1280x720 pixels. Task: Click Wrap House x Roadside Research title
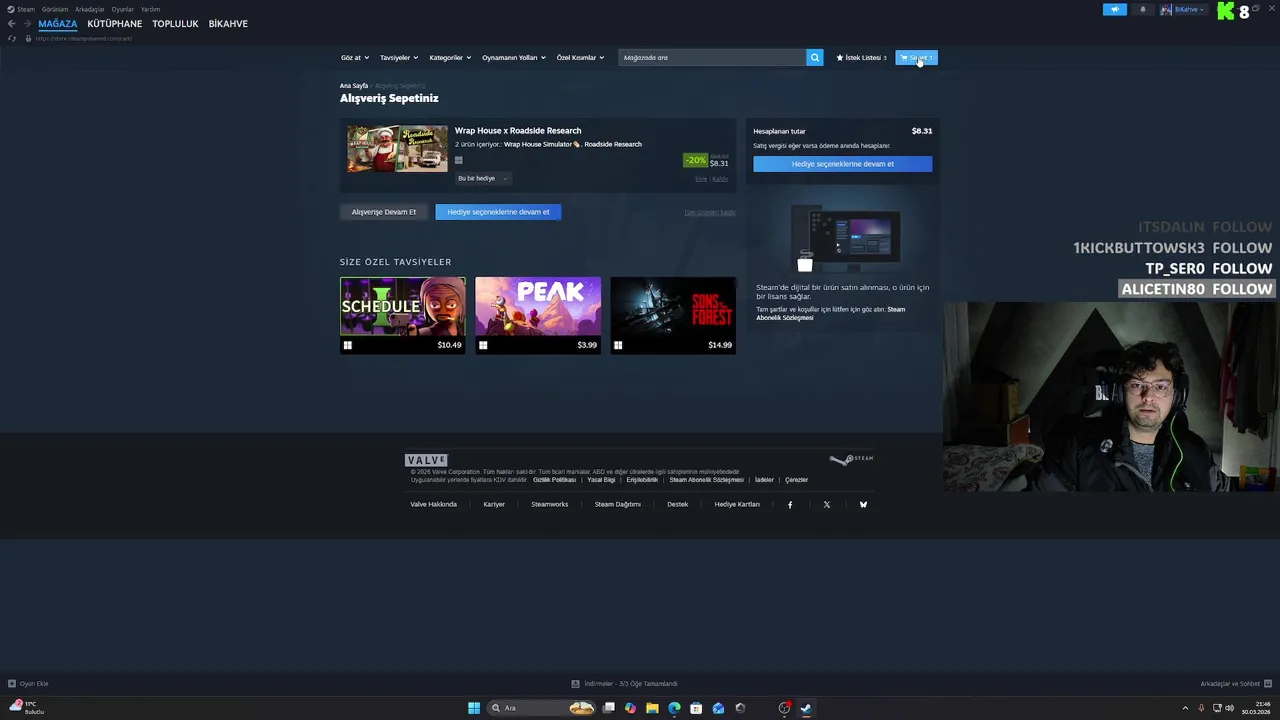[518, 131]
